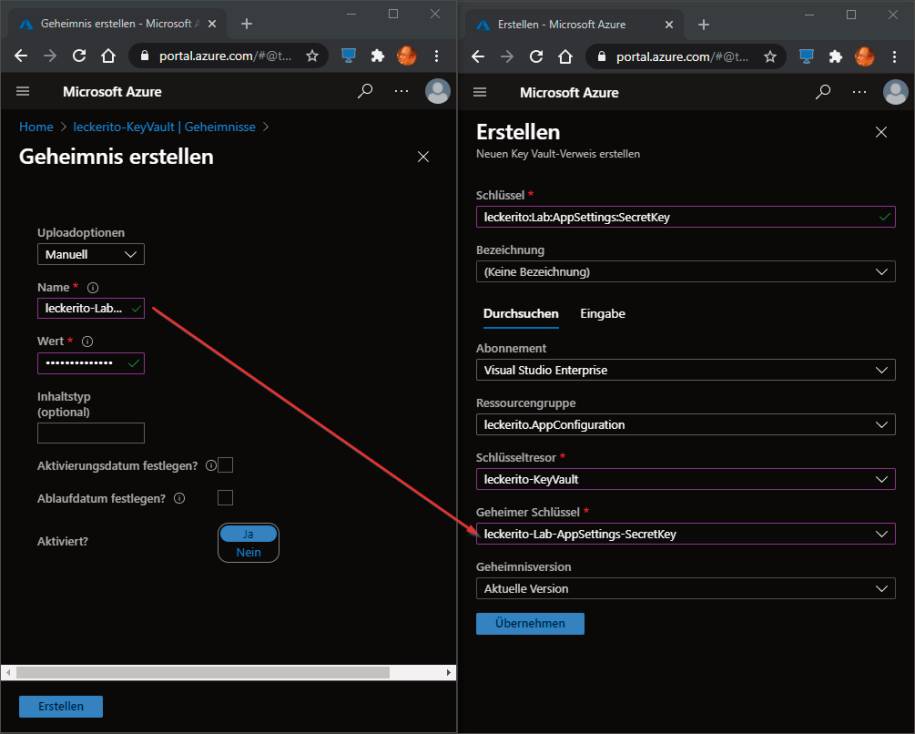
Task: Open Geheimer Schlüssel dropdown
Action: [686, 534]
